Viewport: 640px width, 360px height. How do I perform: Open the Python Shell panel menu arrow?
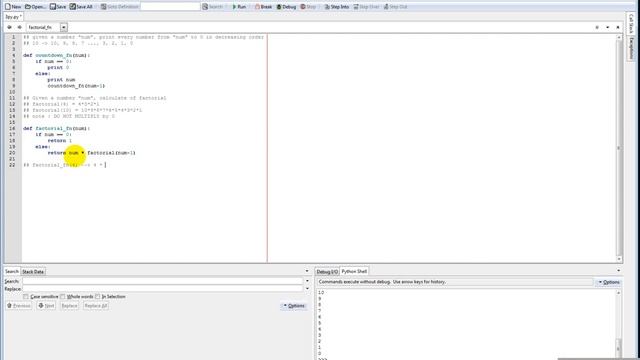pos(618,271)
